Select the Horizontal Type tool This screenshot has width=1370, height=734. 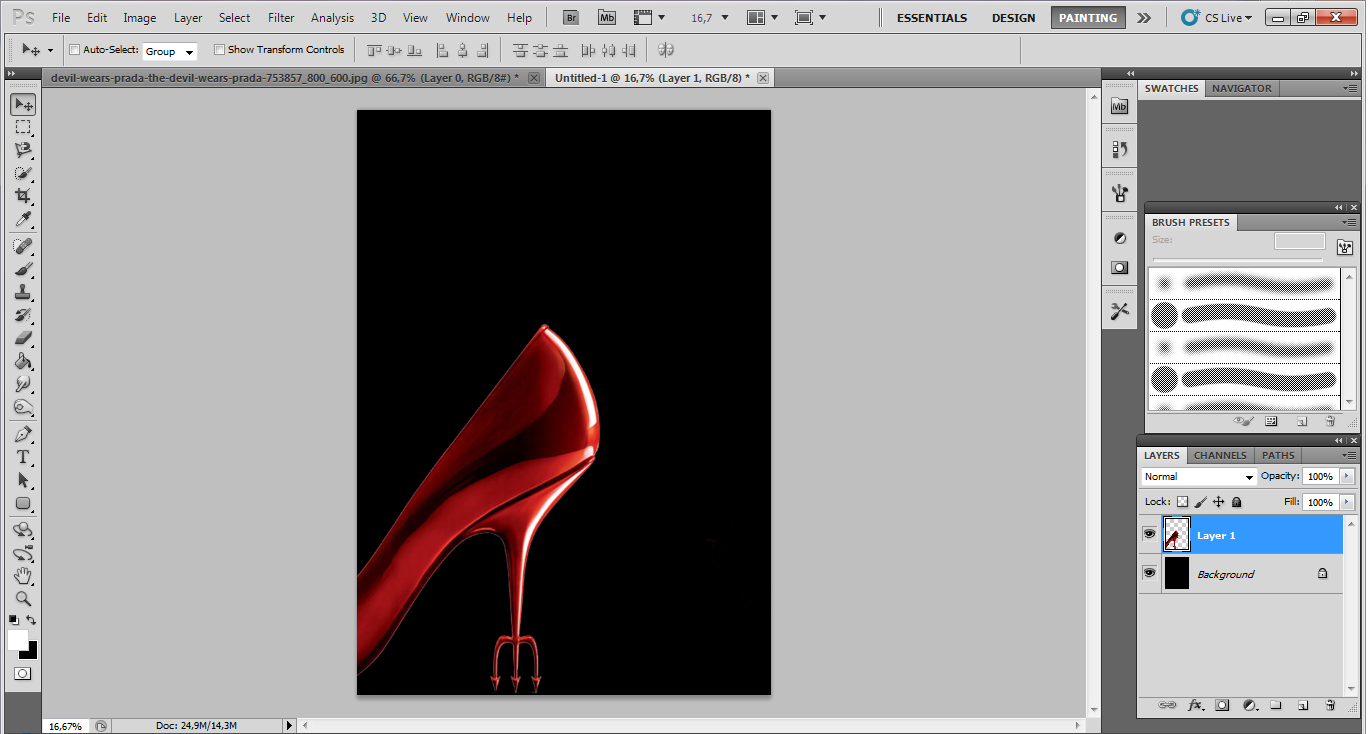22,457
